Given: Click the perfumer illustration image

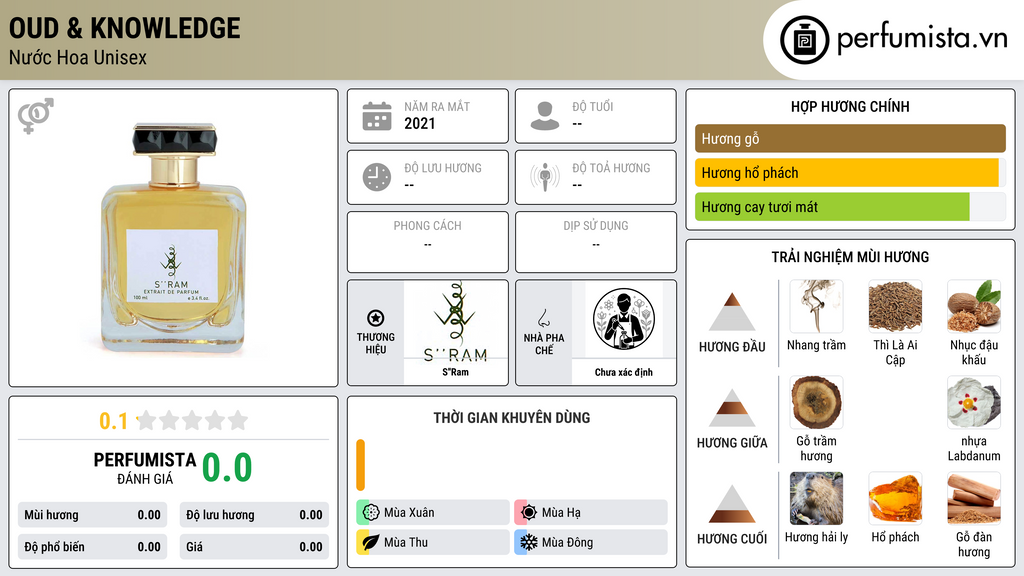Looking at the screenshot, I should coord(624,319).
